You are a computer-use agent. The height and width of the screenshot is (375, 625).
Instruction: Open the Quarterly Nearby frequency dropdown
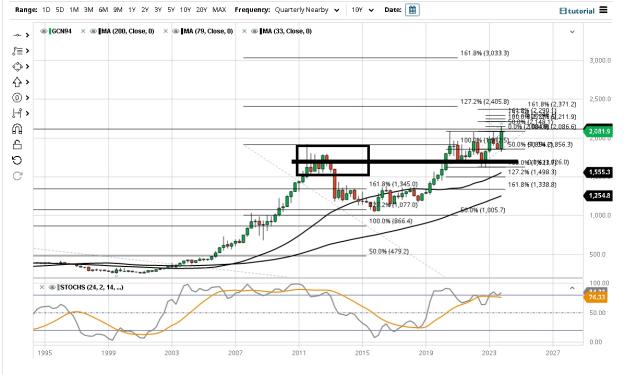[307, 10]
